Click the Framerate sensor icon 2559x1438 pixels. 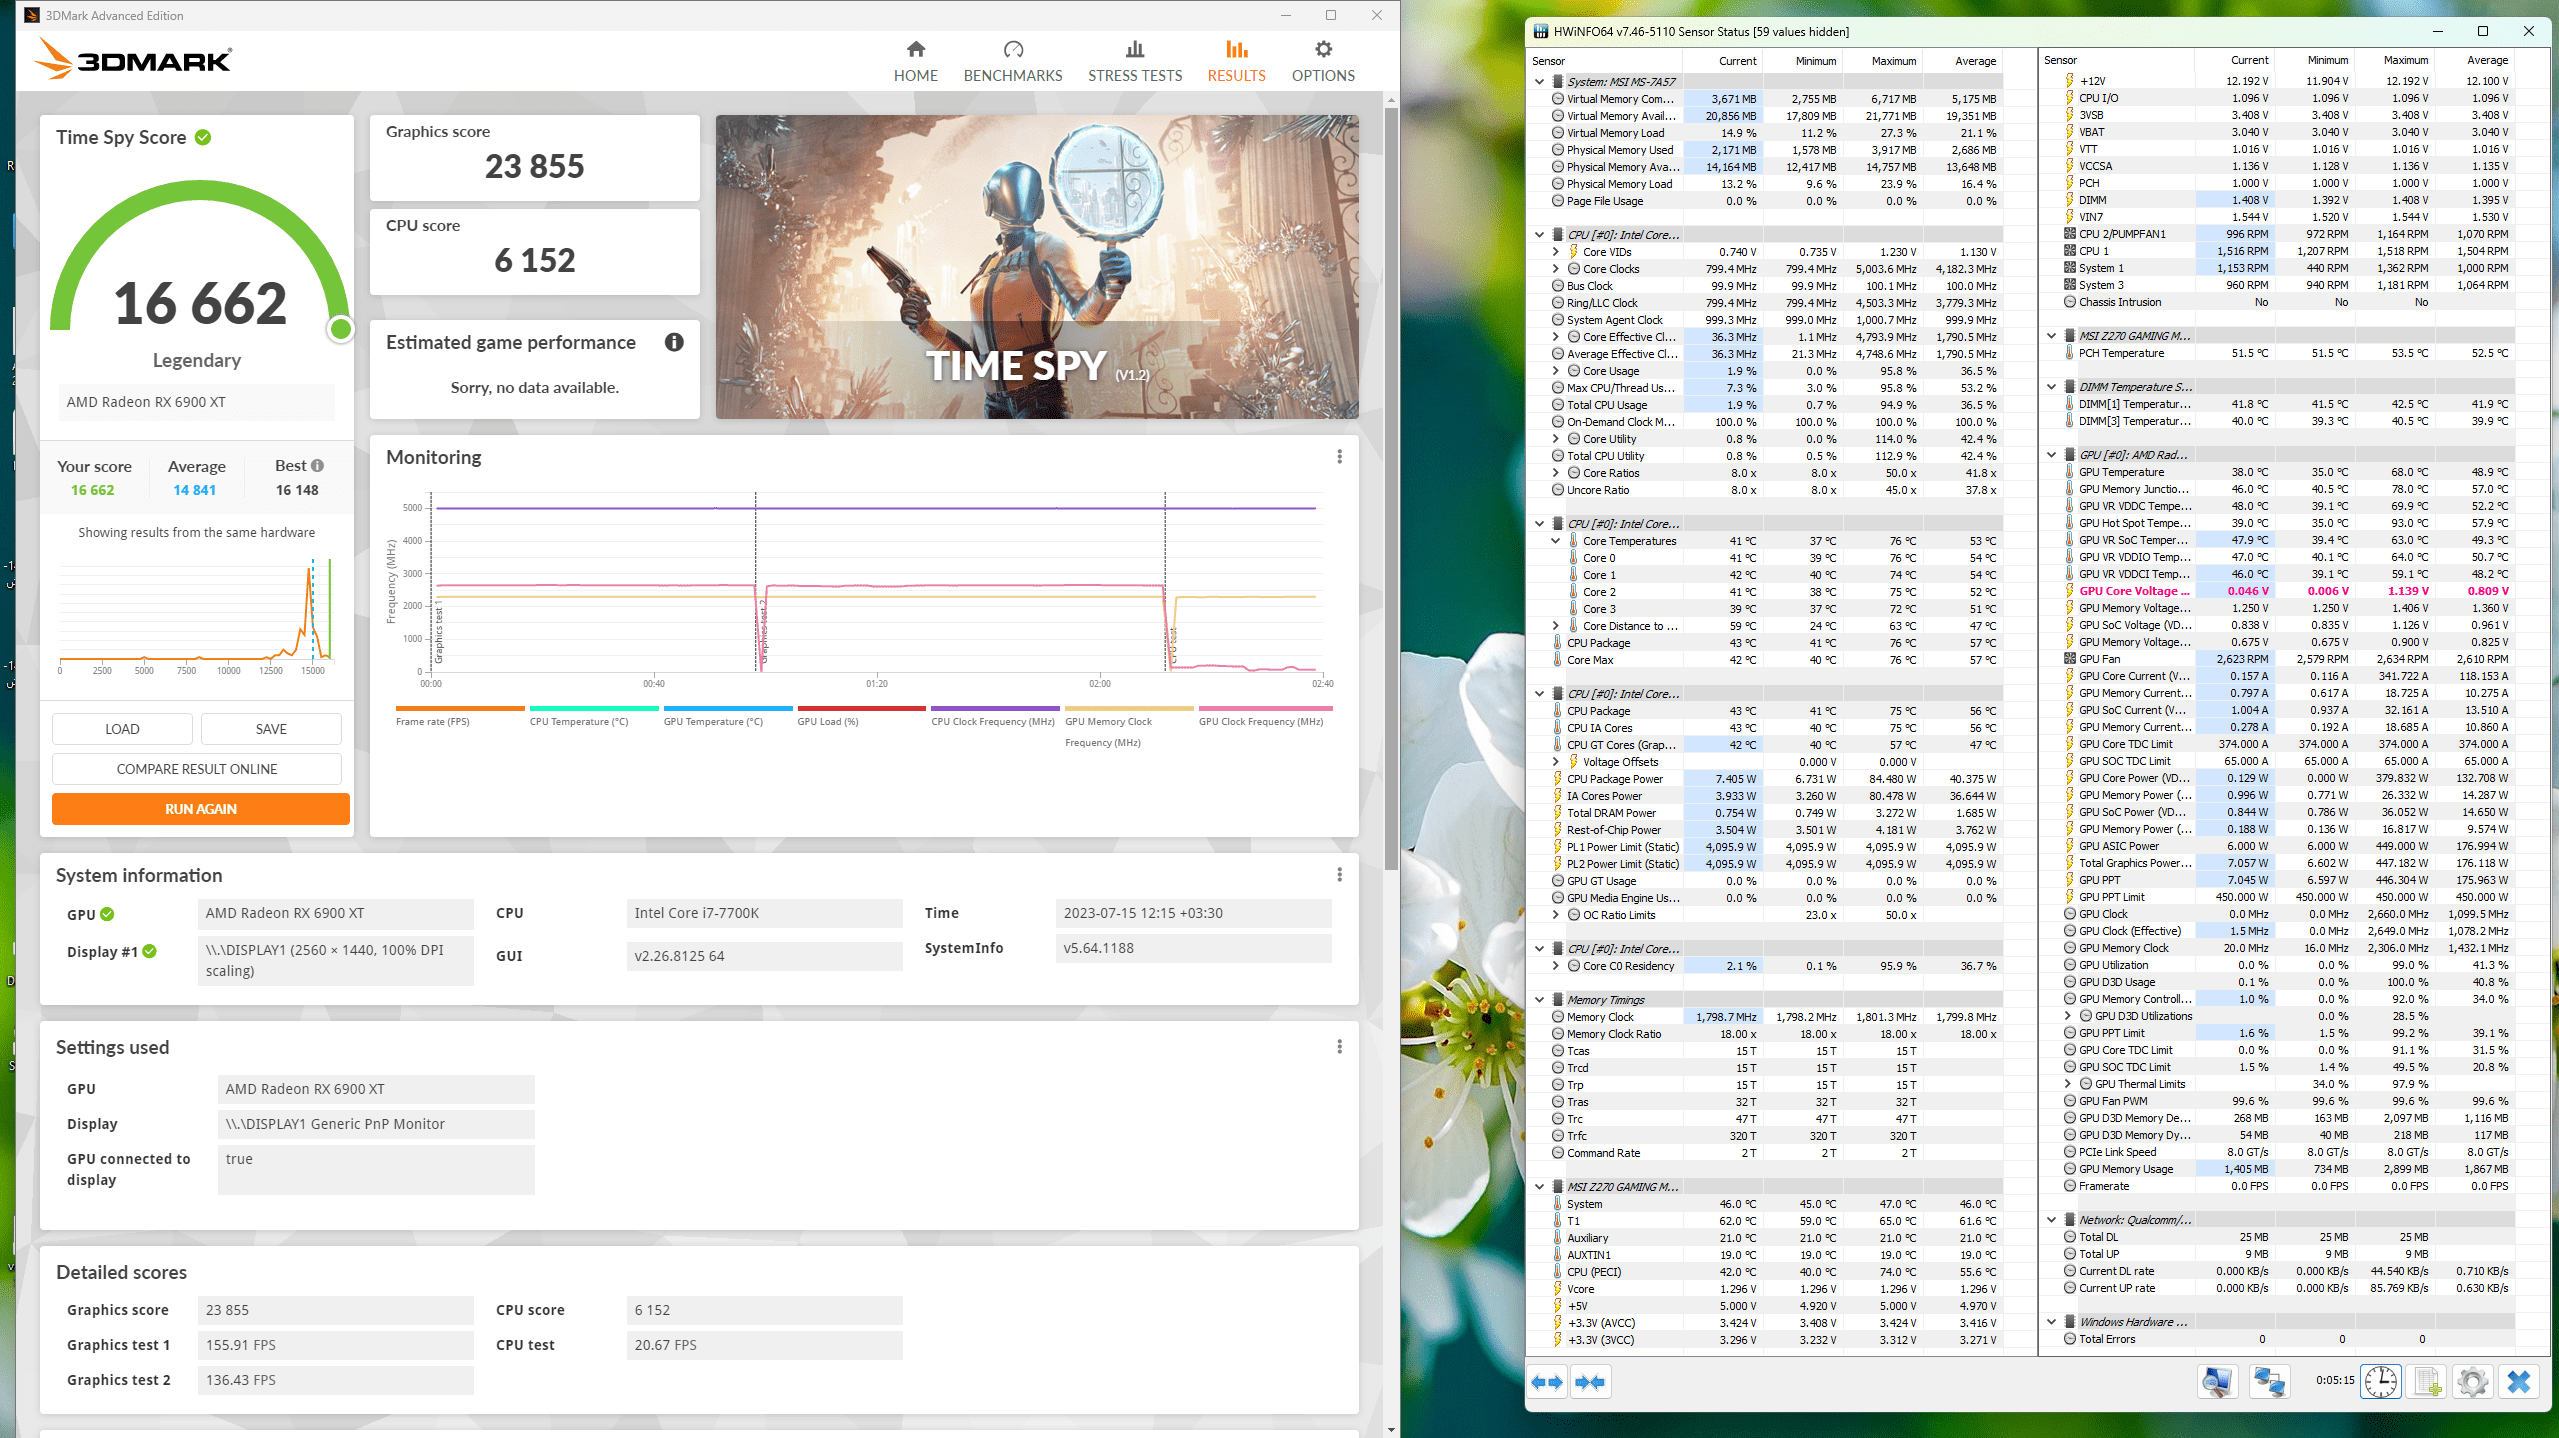[x=2070, y=1186]
